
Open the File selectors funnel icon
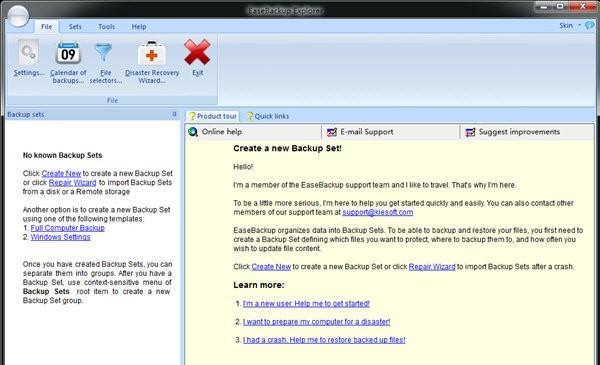[x=104, y=52]
